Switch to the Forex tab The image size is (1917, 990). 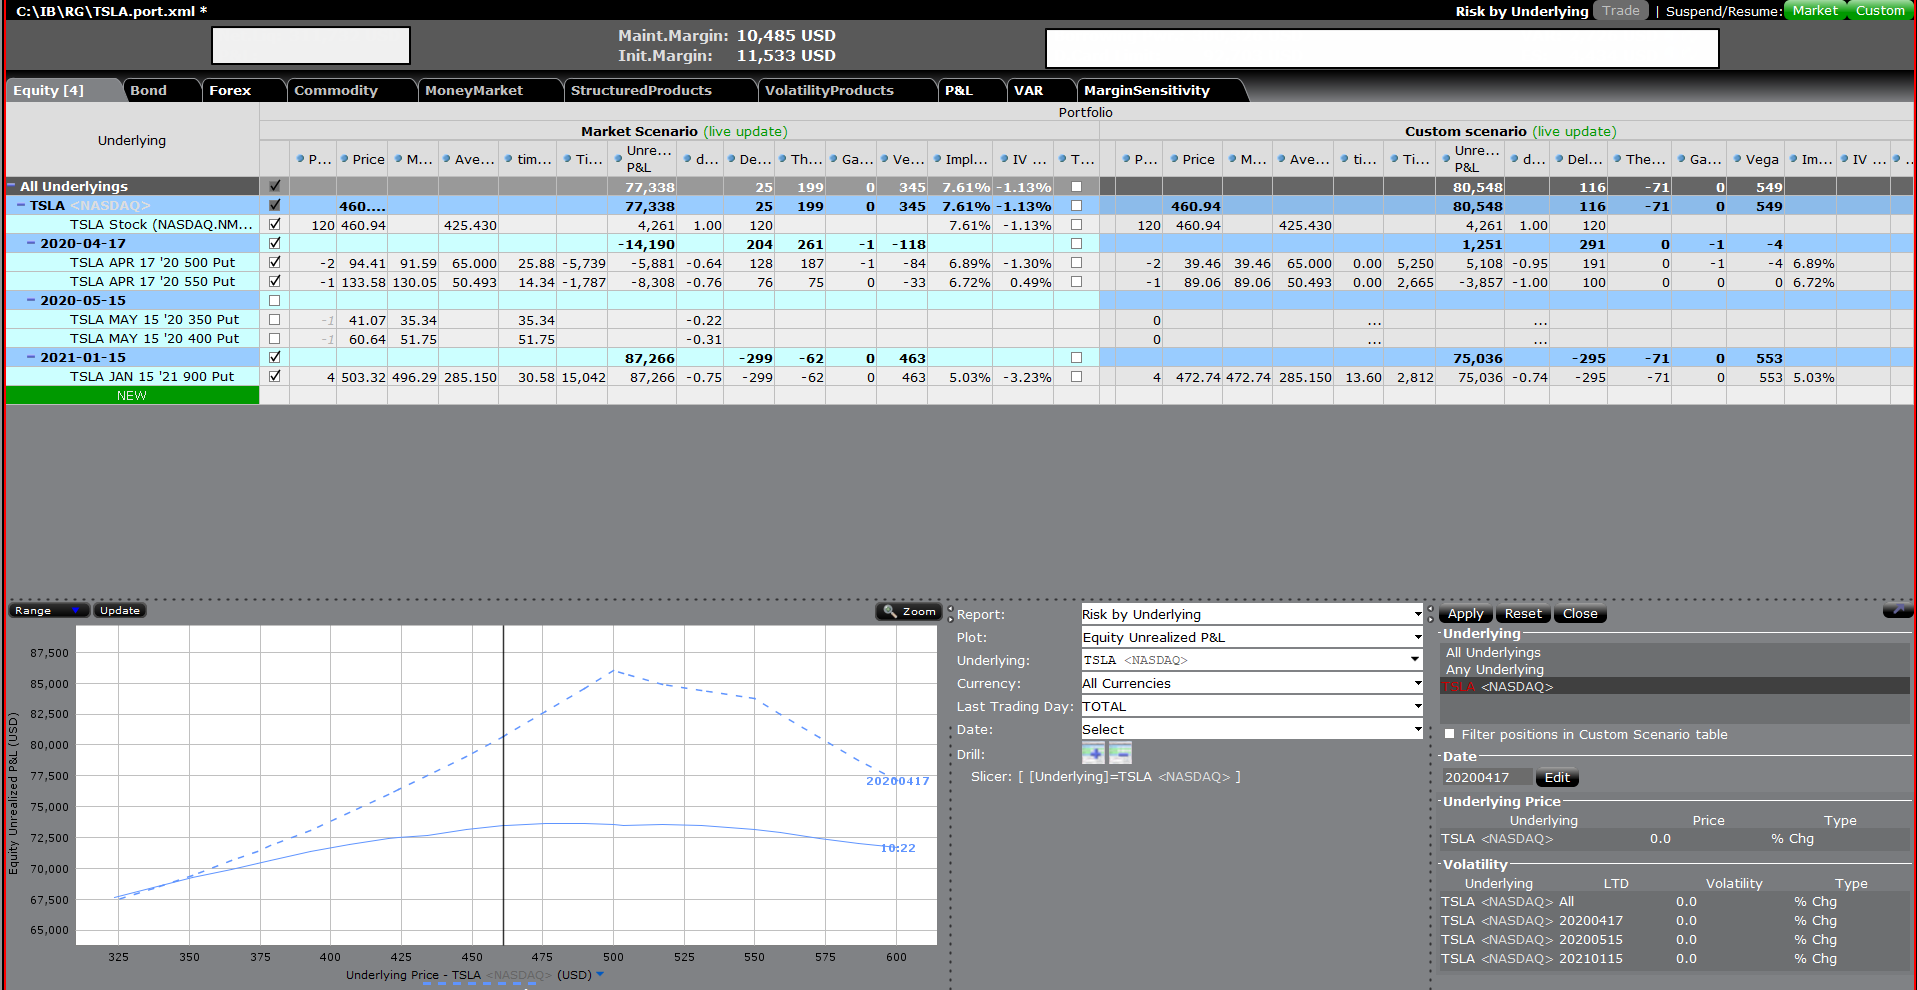click(x=242, y=90)
